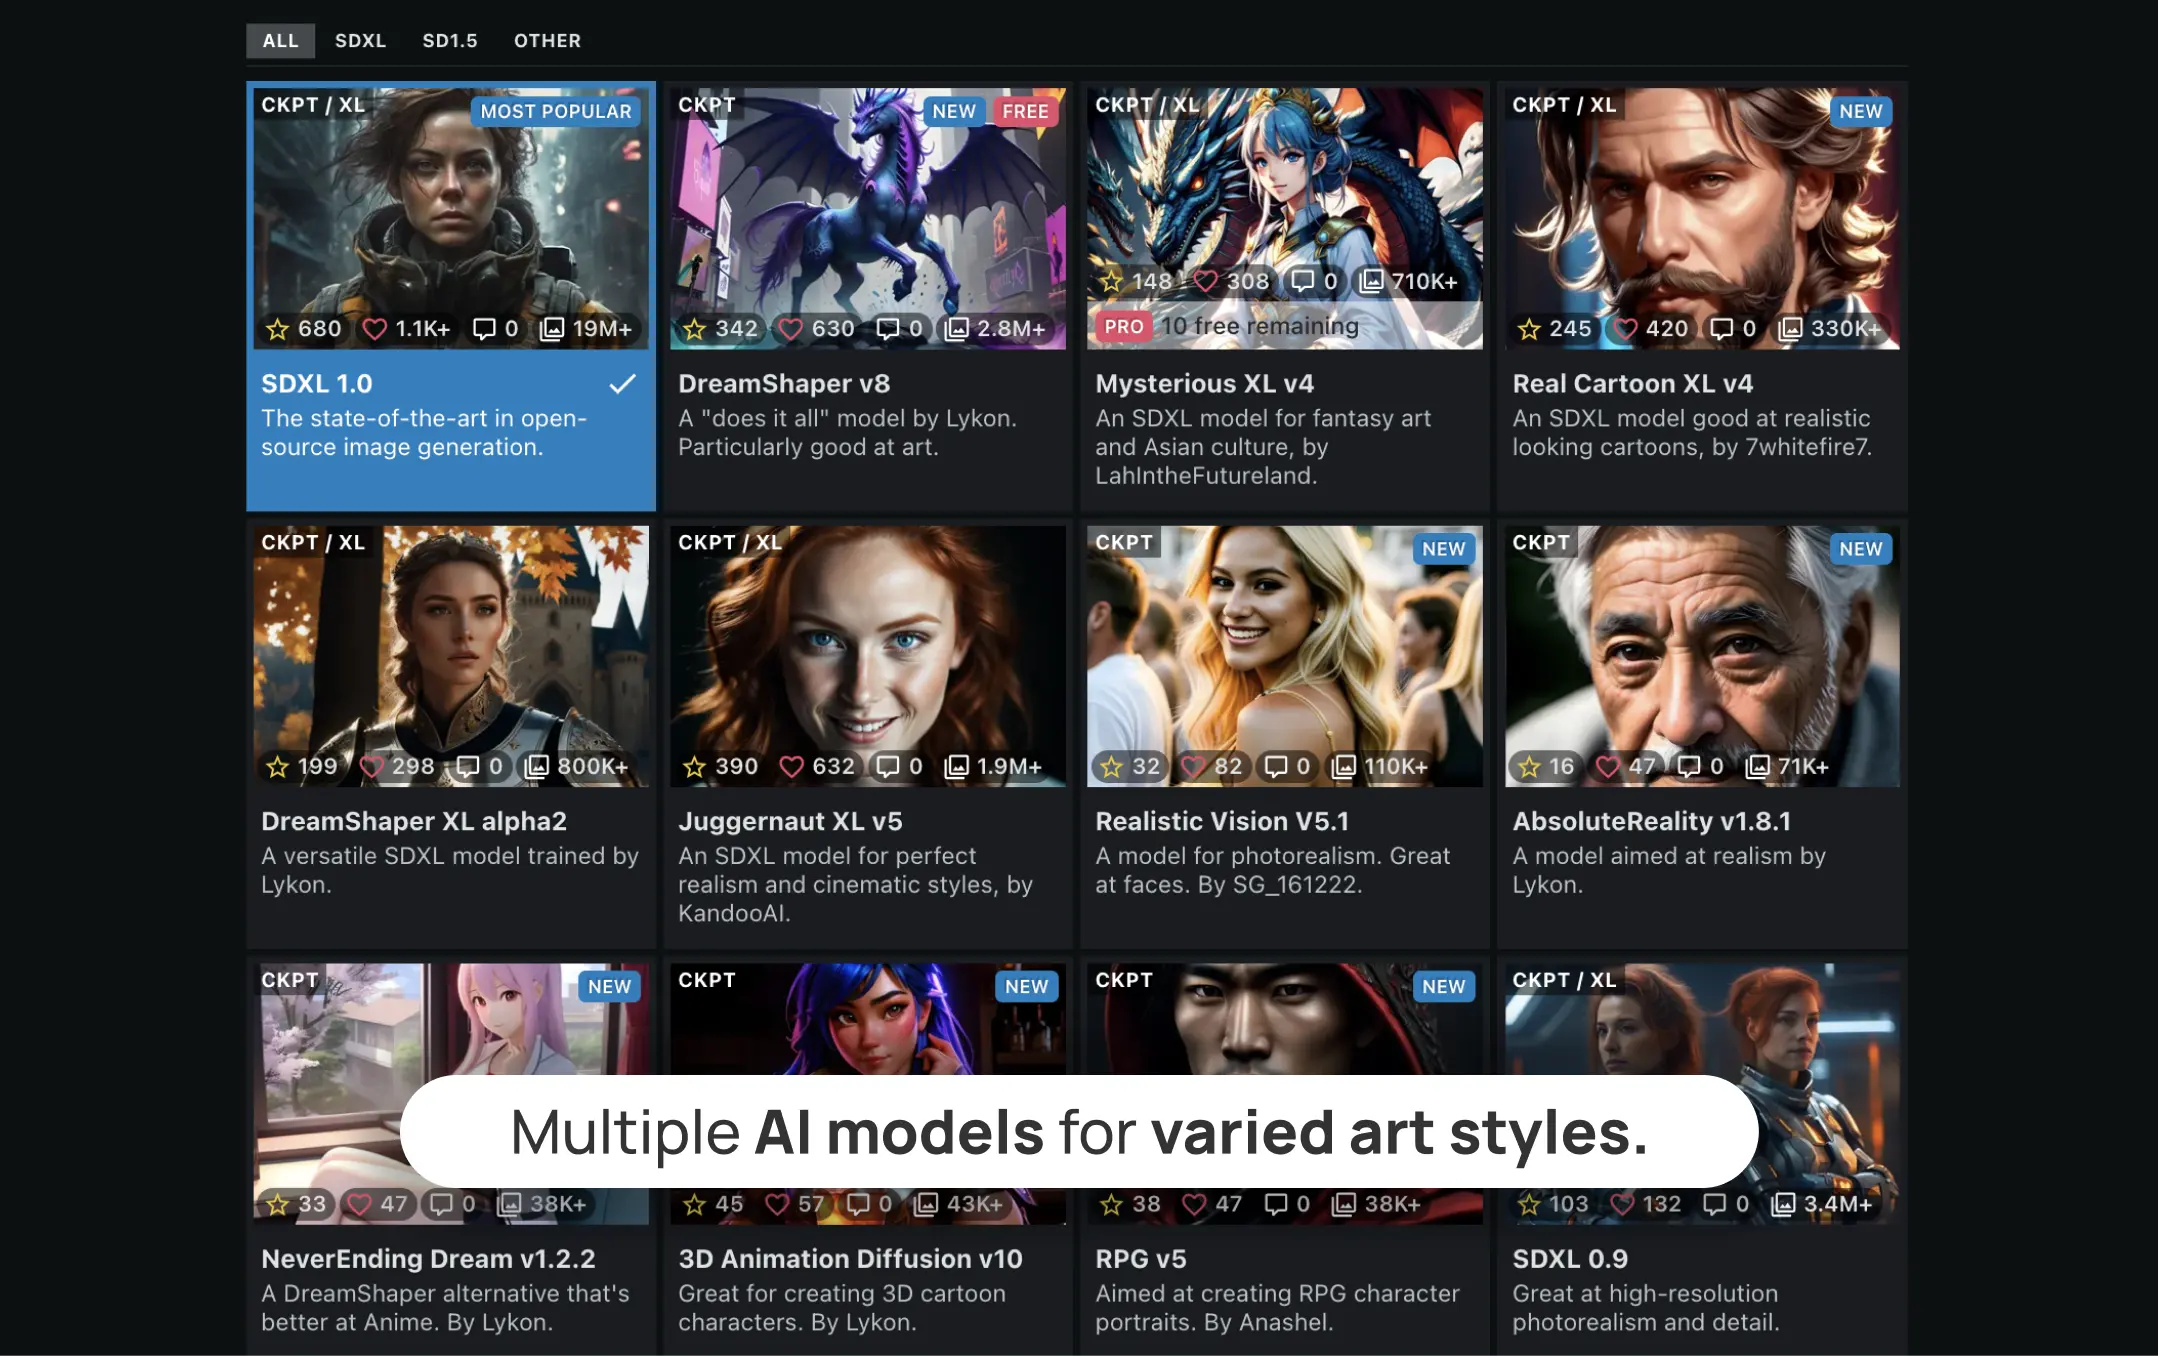Click the image count icon on Real Cartoon XL v4
This screenshot has height=1356, width=2158.
click(1788, 328)
